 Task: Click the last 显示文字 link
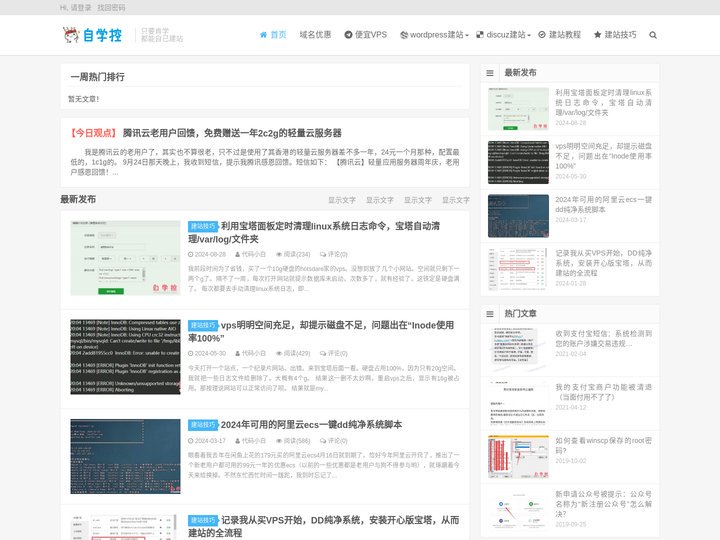pos(456,200)
